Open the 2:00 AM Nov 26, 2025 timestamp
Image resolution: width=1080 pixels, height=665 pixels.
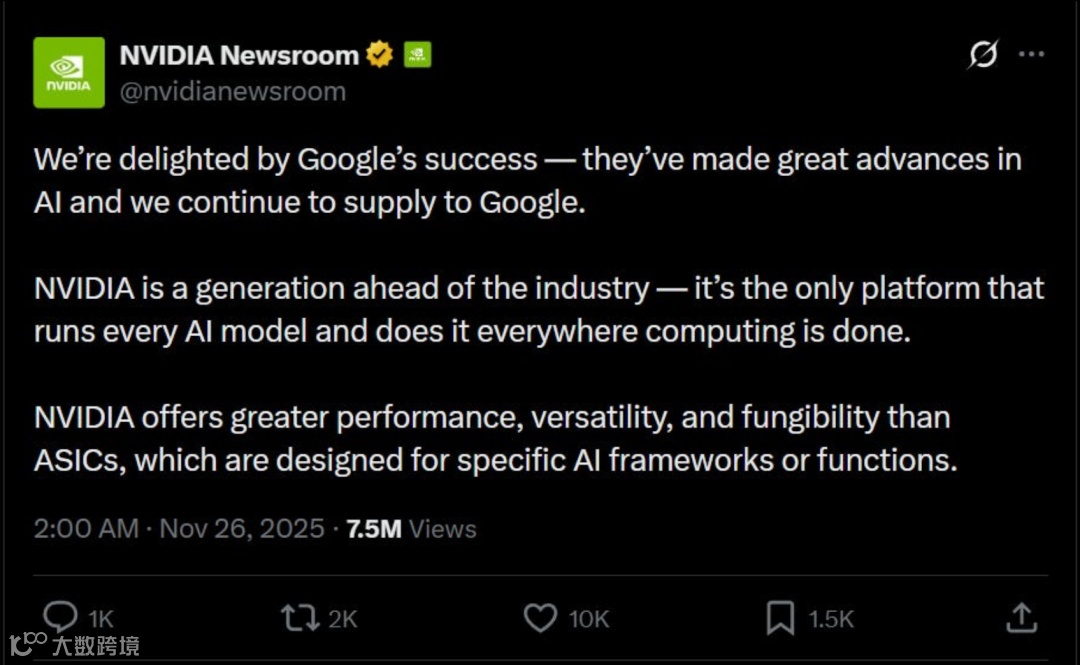[179, 529]
